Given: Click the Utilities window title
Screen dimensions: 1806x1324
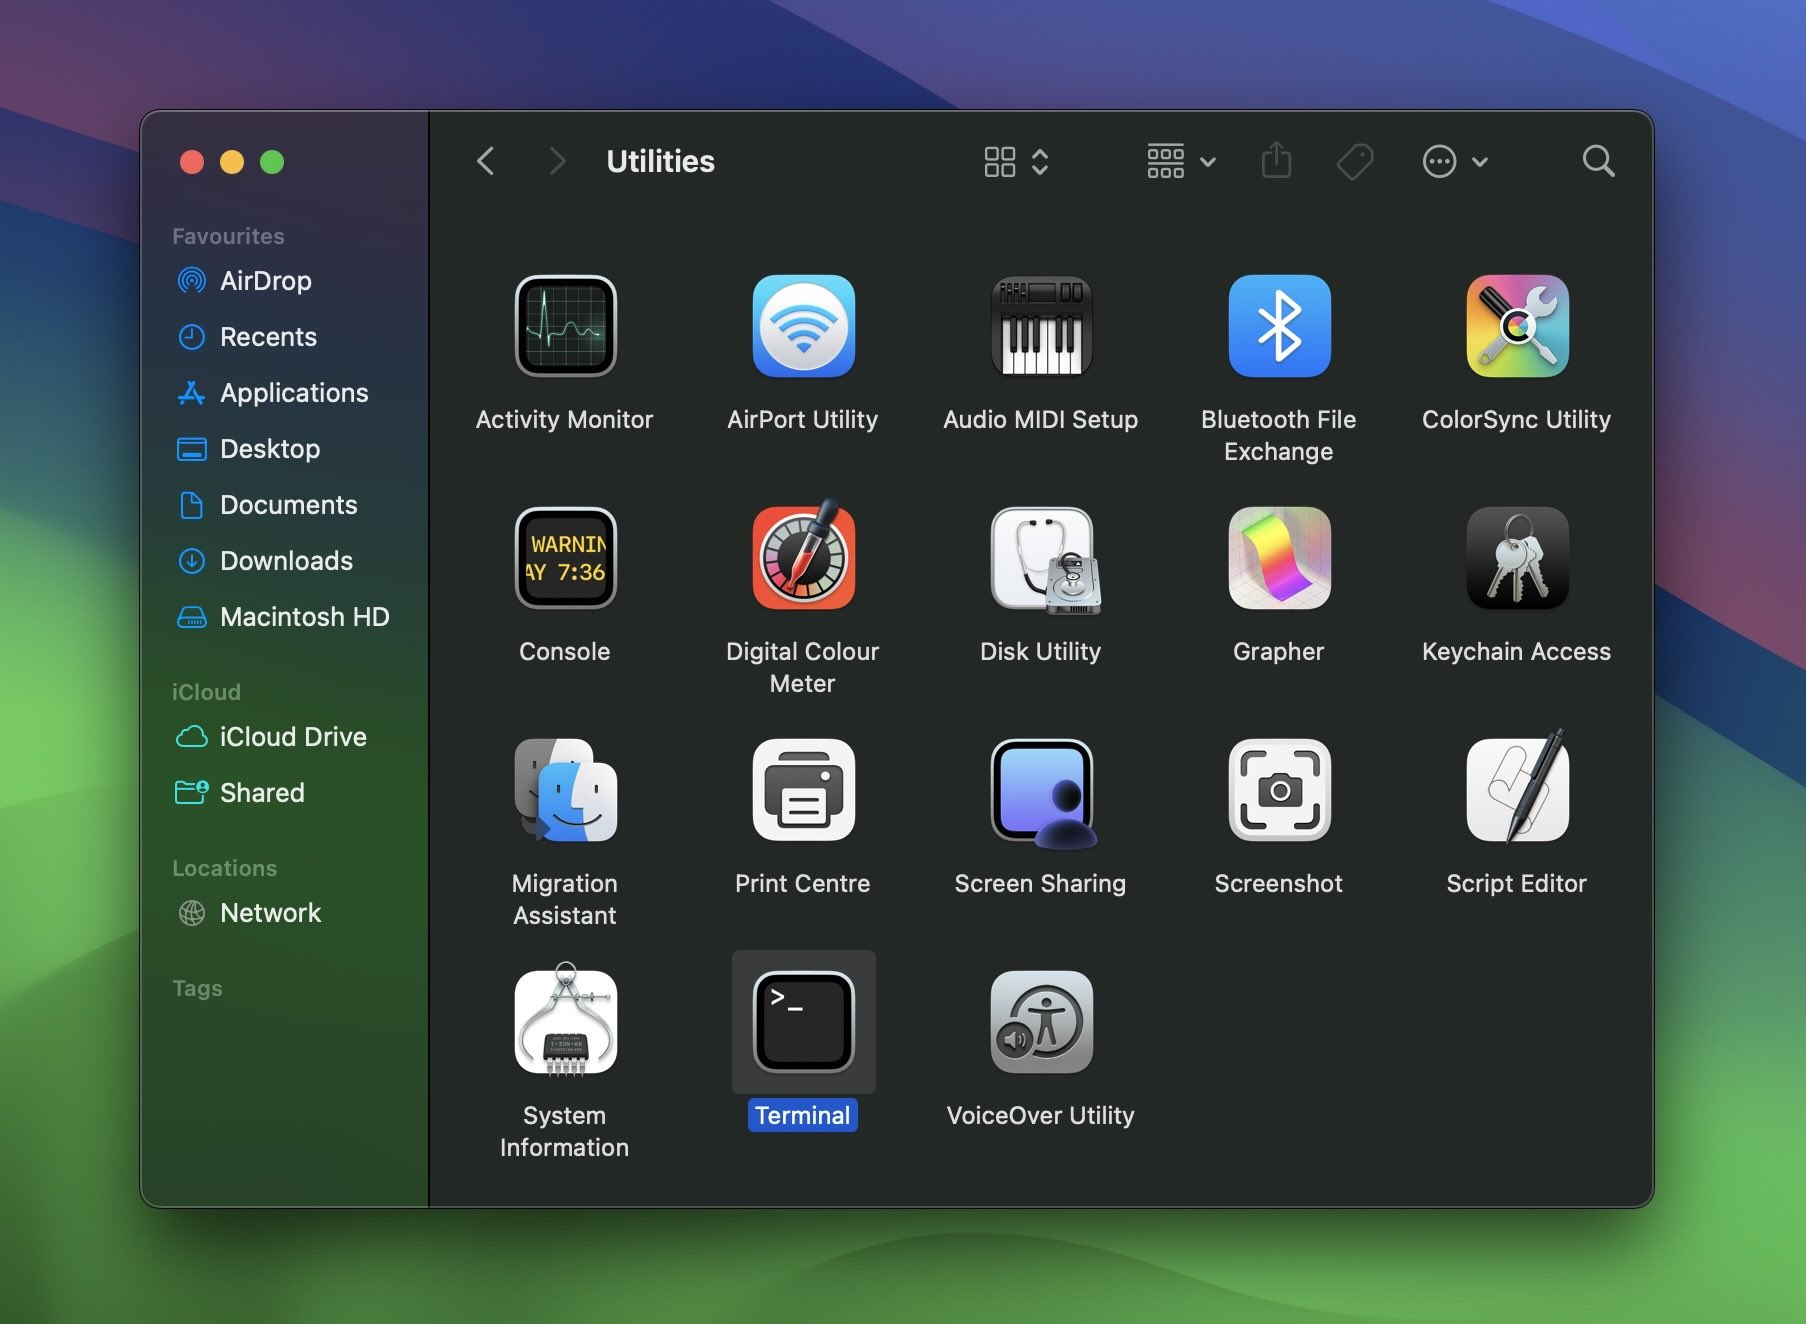Looking at the screenshot, I should pyautogui.click(x=660, y=161).
